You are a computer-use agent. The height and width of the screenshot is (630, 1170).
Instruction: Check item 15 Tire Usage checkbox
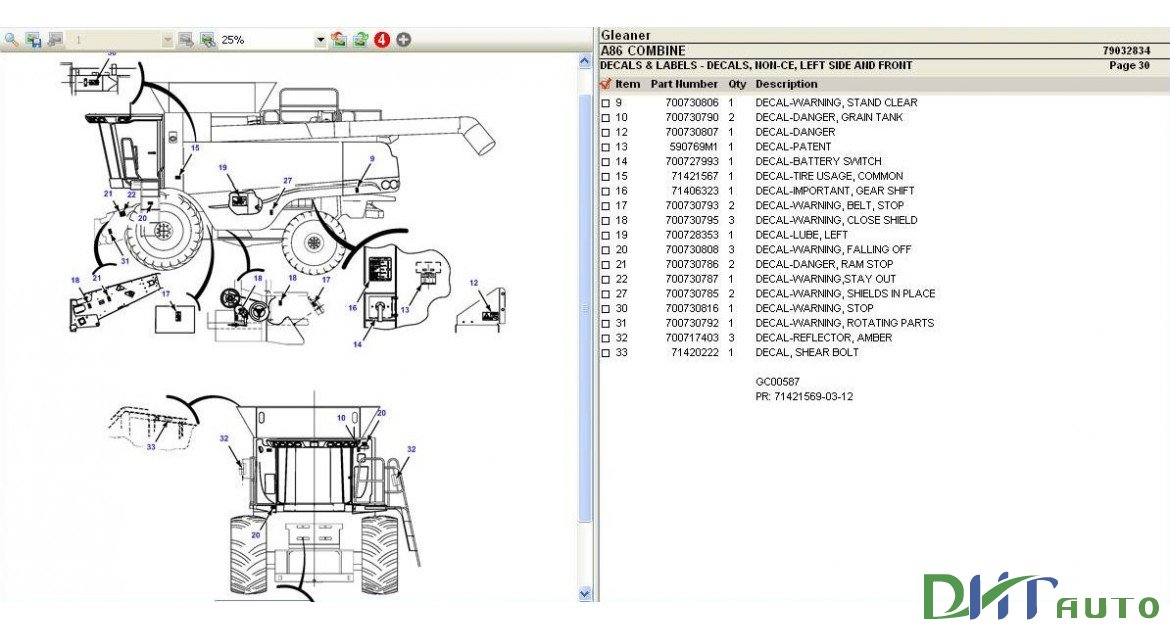point(606,177)
